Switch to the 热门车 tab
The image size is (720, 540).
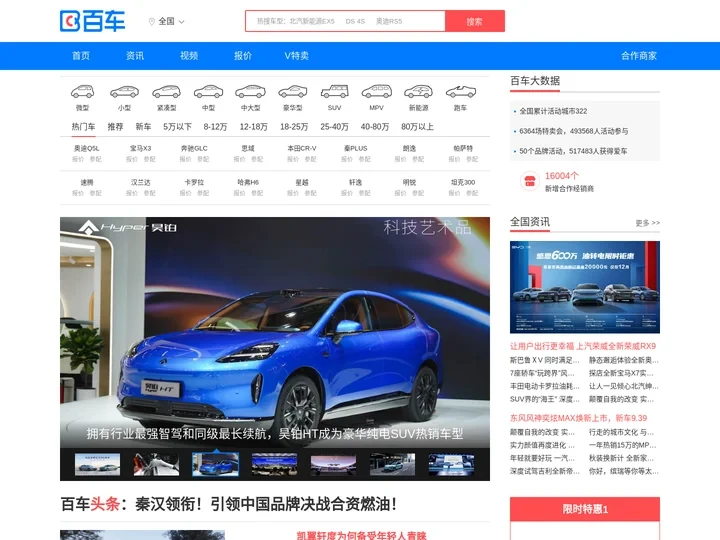click(83, 127)
